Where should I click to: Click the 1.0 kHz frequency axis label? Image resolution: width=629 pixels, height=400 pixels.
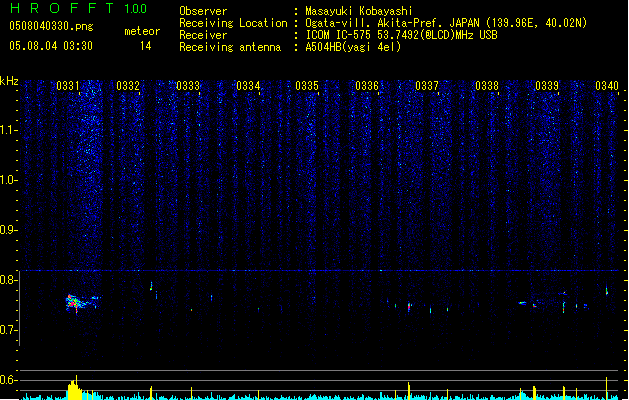point(9,180)
